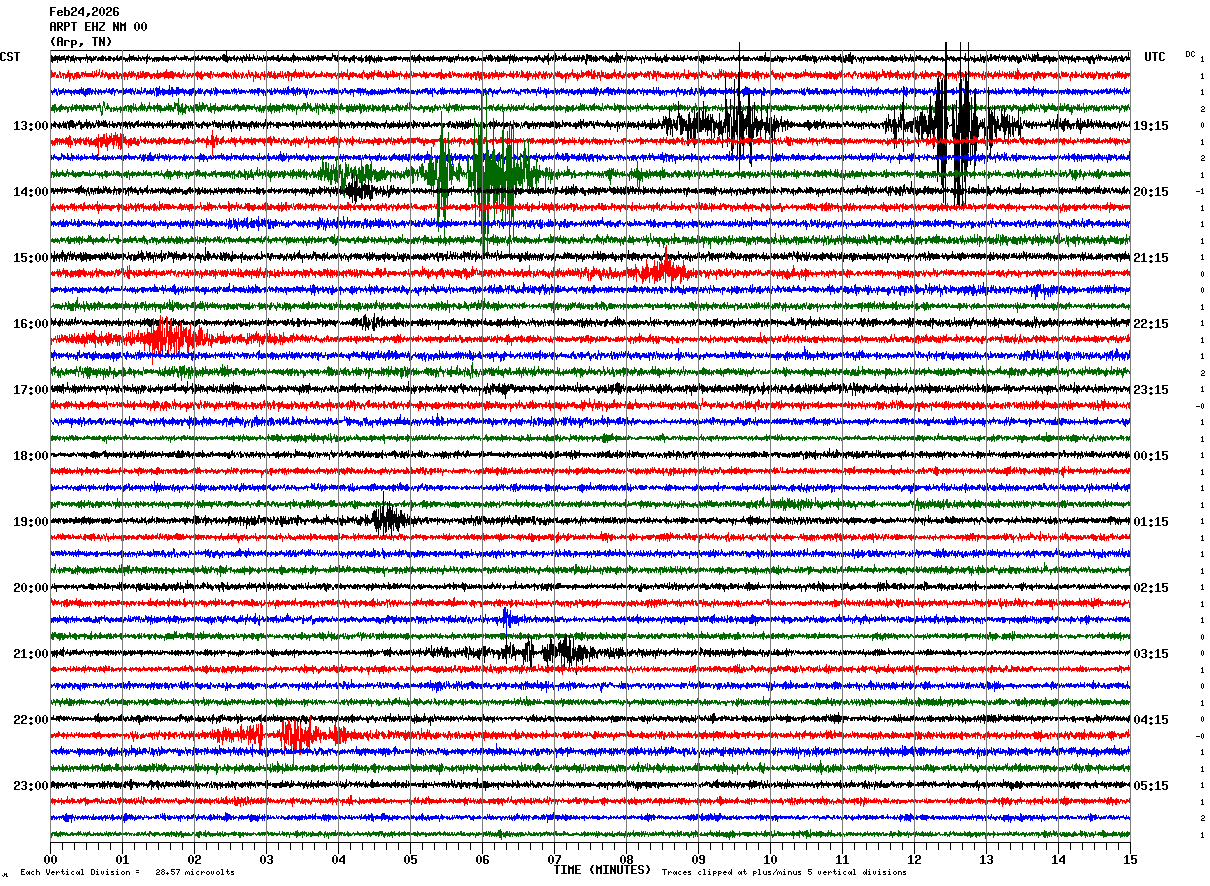Click minute 08 on the time axis
This screenshot has height=886, width=1210.
(x=627, y=859)
